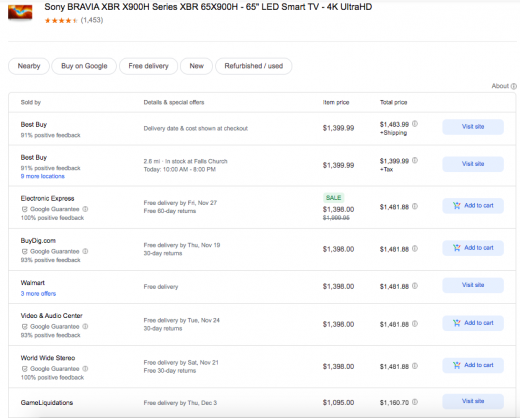
Task: Expand 9 more locations for Best Buy
Action: [x=43, y=176]
